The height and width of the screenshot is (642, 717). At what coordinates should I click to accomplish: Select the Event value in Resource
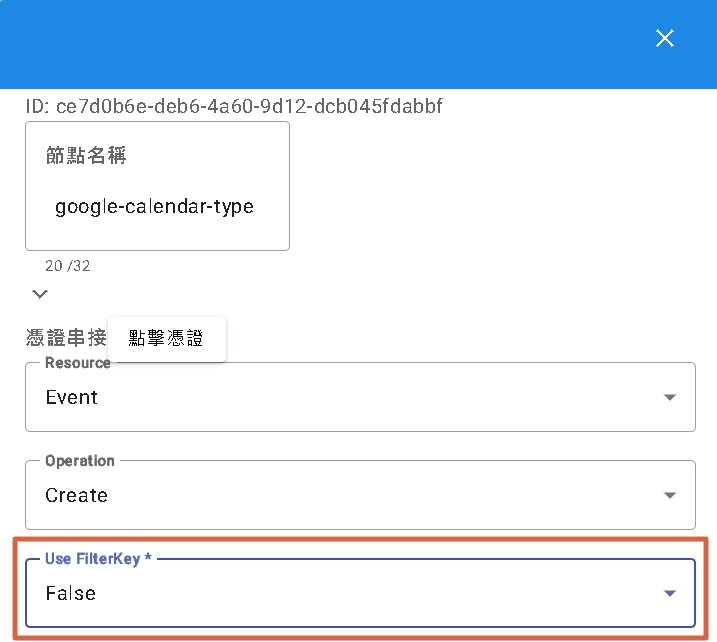point(72,397)
